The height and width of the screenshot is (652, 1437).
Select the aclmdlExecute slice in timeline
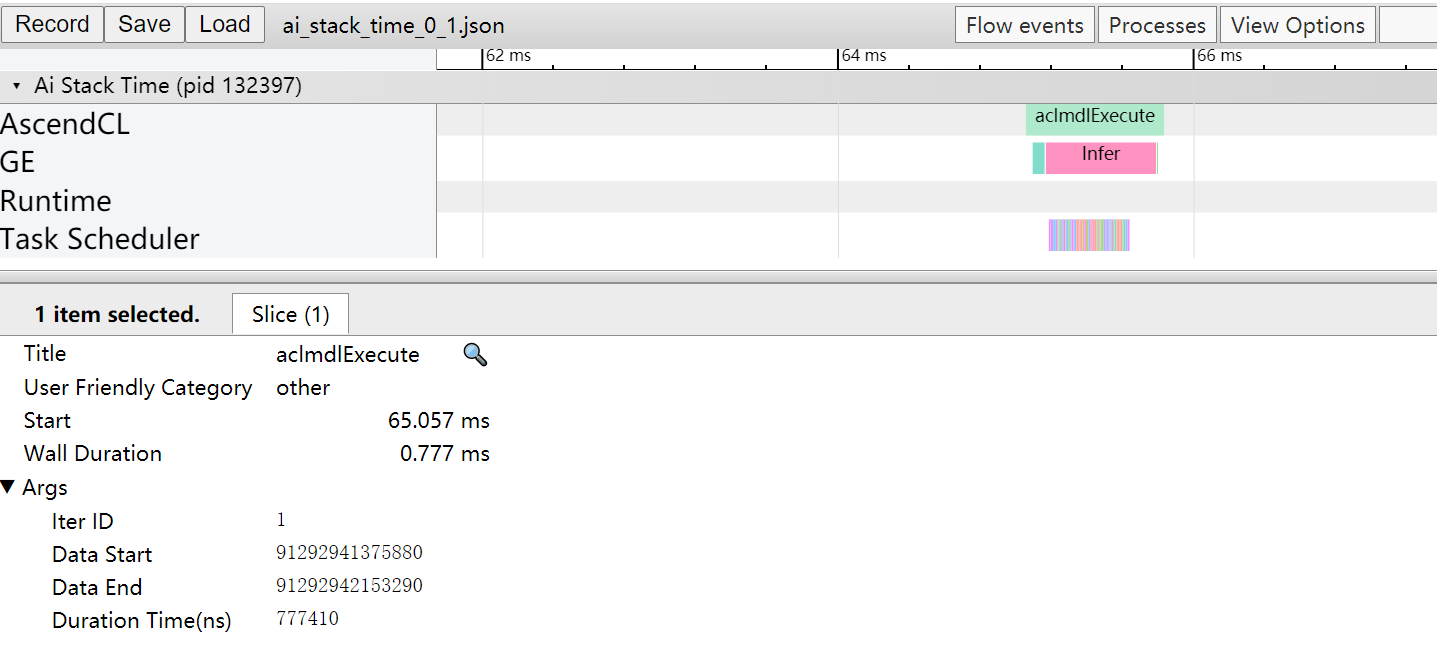tap(1094, 118)
